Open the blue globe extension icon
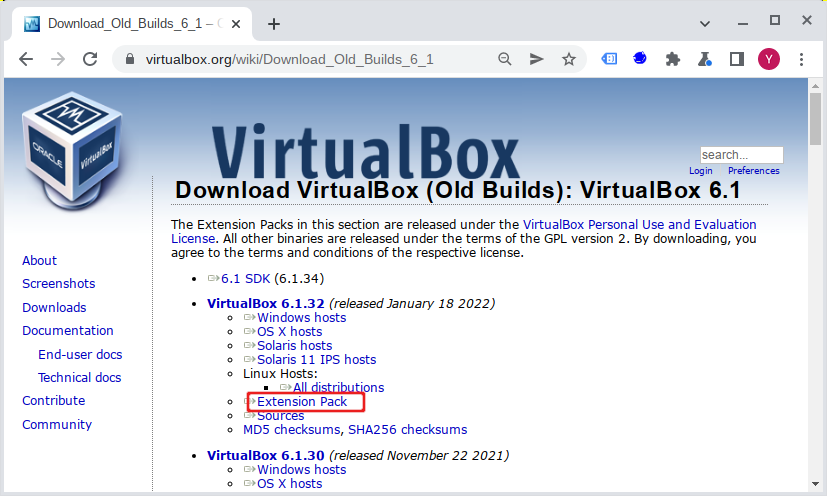 point(640,59)
